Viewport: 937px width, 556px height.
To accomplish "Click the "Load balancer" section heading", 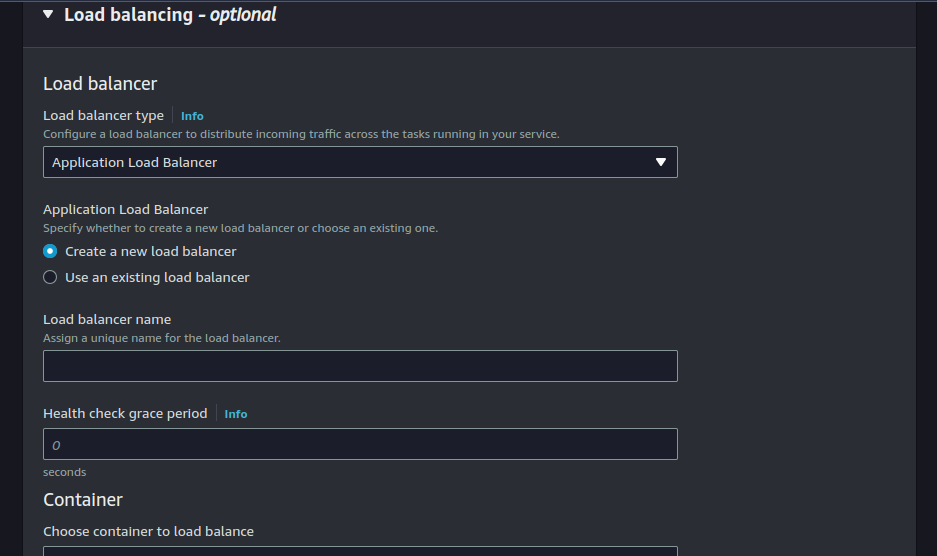I will [x=100, y=84].
